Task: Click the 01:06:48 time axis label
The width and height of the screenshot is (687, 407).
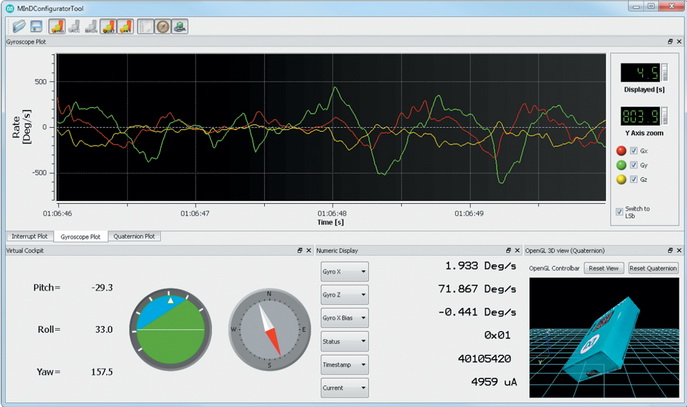Action: tap(332, 213)
